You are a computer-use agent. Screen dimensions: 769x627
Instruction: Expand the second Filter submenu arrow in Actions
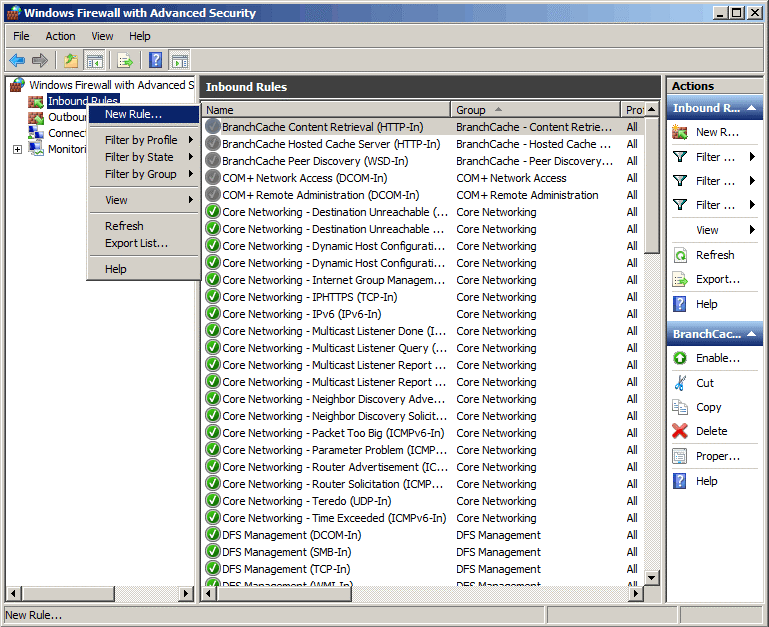[x=752, y=181]
